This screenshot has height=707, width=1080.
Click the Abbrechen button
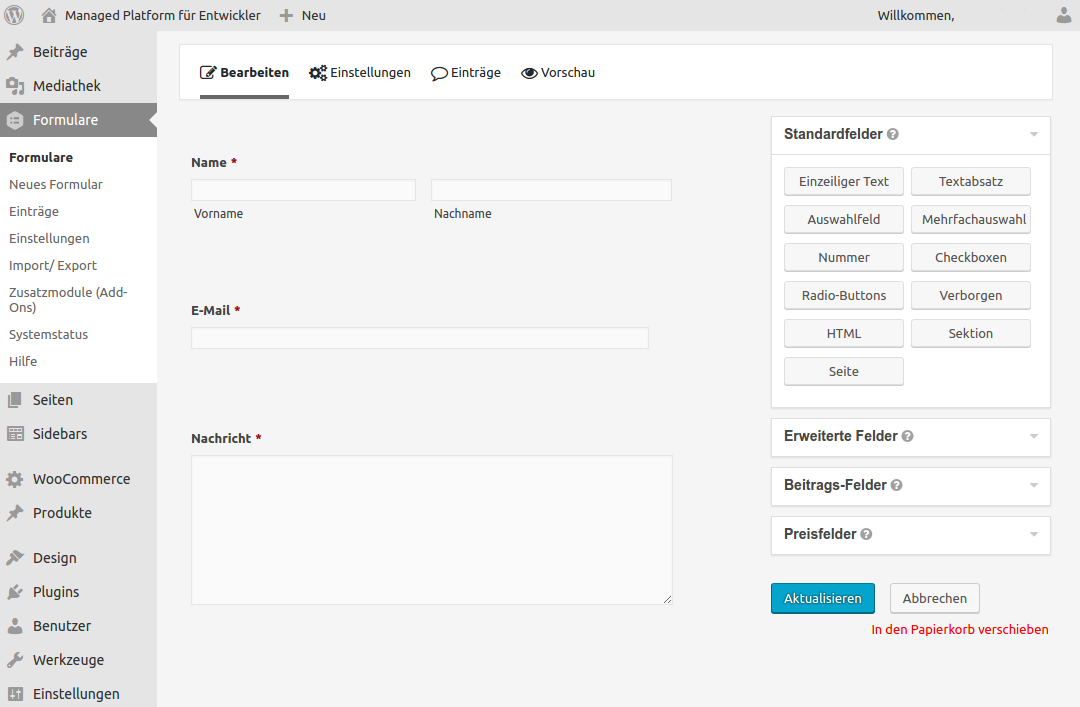click(x=935, y=598)
